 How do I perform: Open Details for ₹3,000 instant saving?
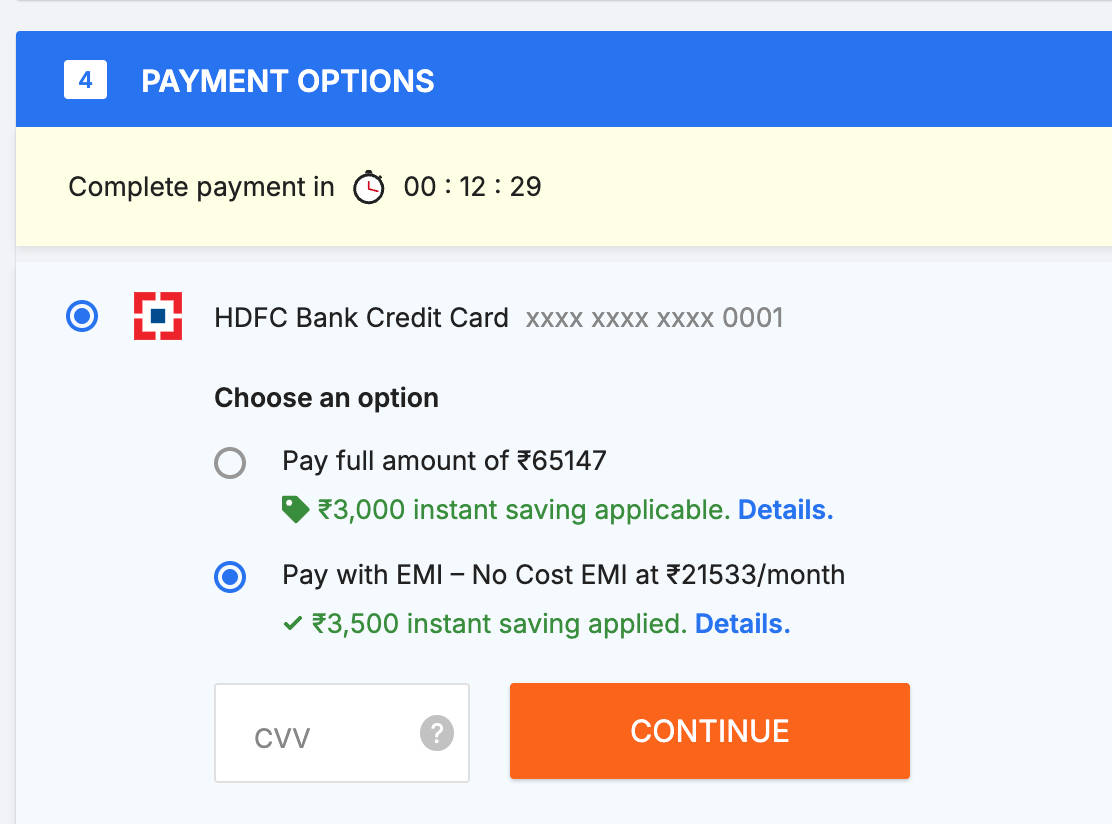(785, 510)
